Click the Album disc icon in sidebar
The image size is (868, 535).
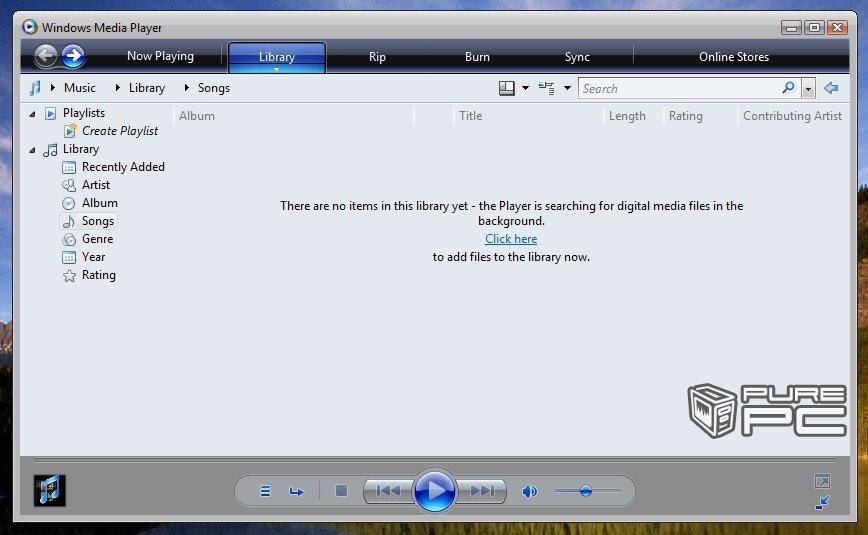pos(69,203)
